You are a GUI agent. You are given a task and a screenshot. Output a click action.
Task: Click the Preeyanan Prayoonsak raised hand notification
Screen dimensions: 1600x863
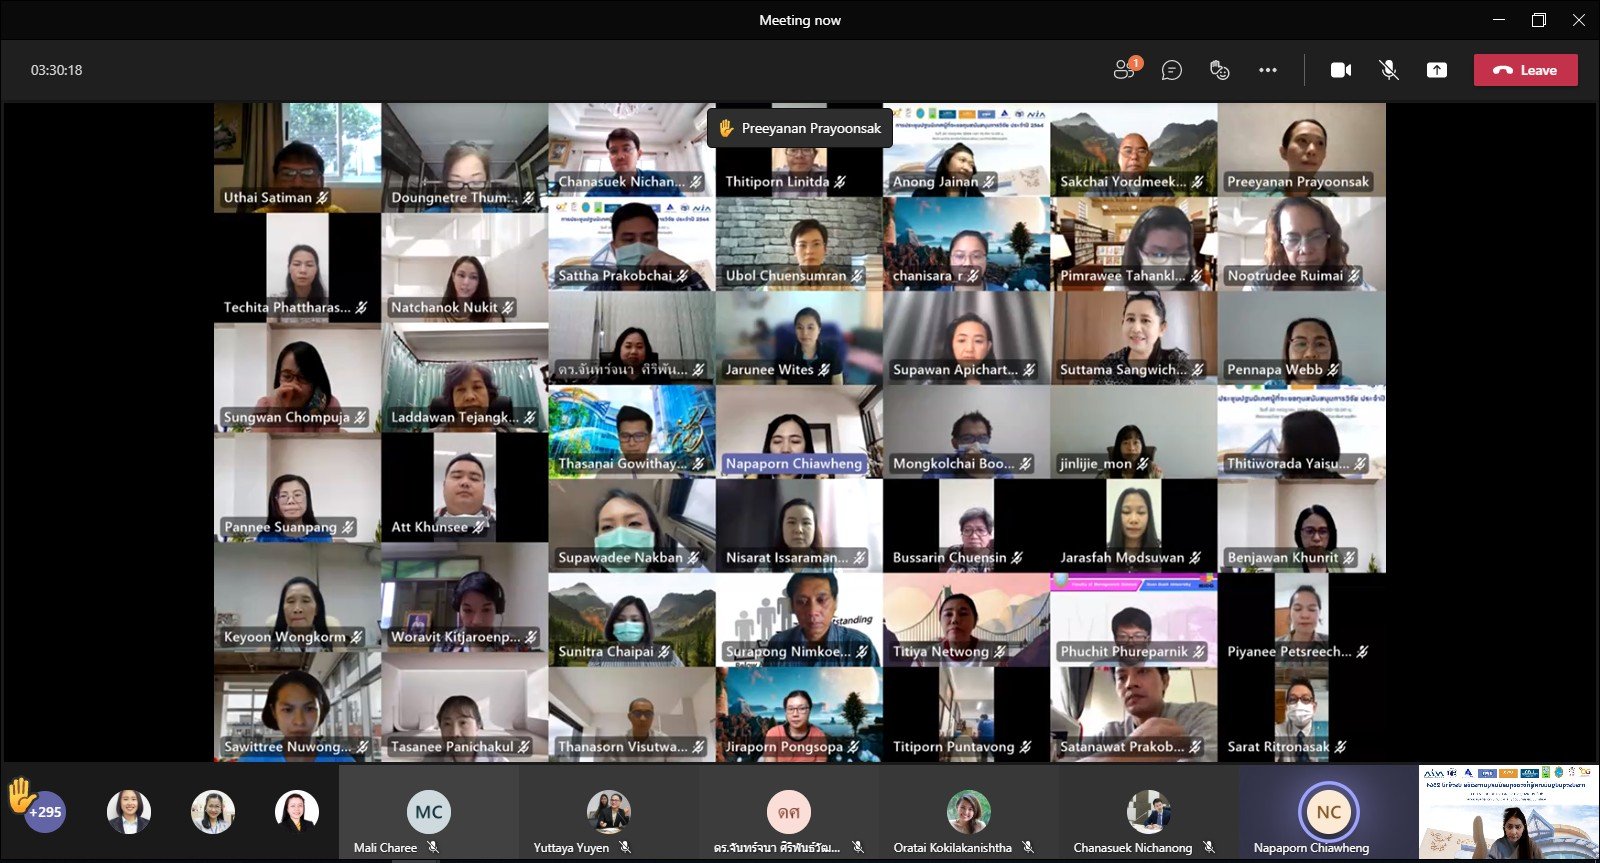pyautogui.click(x=800, y=128)
